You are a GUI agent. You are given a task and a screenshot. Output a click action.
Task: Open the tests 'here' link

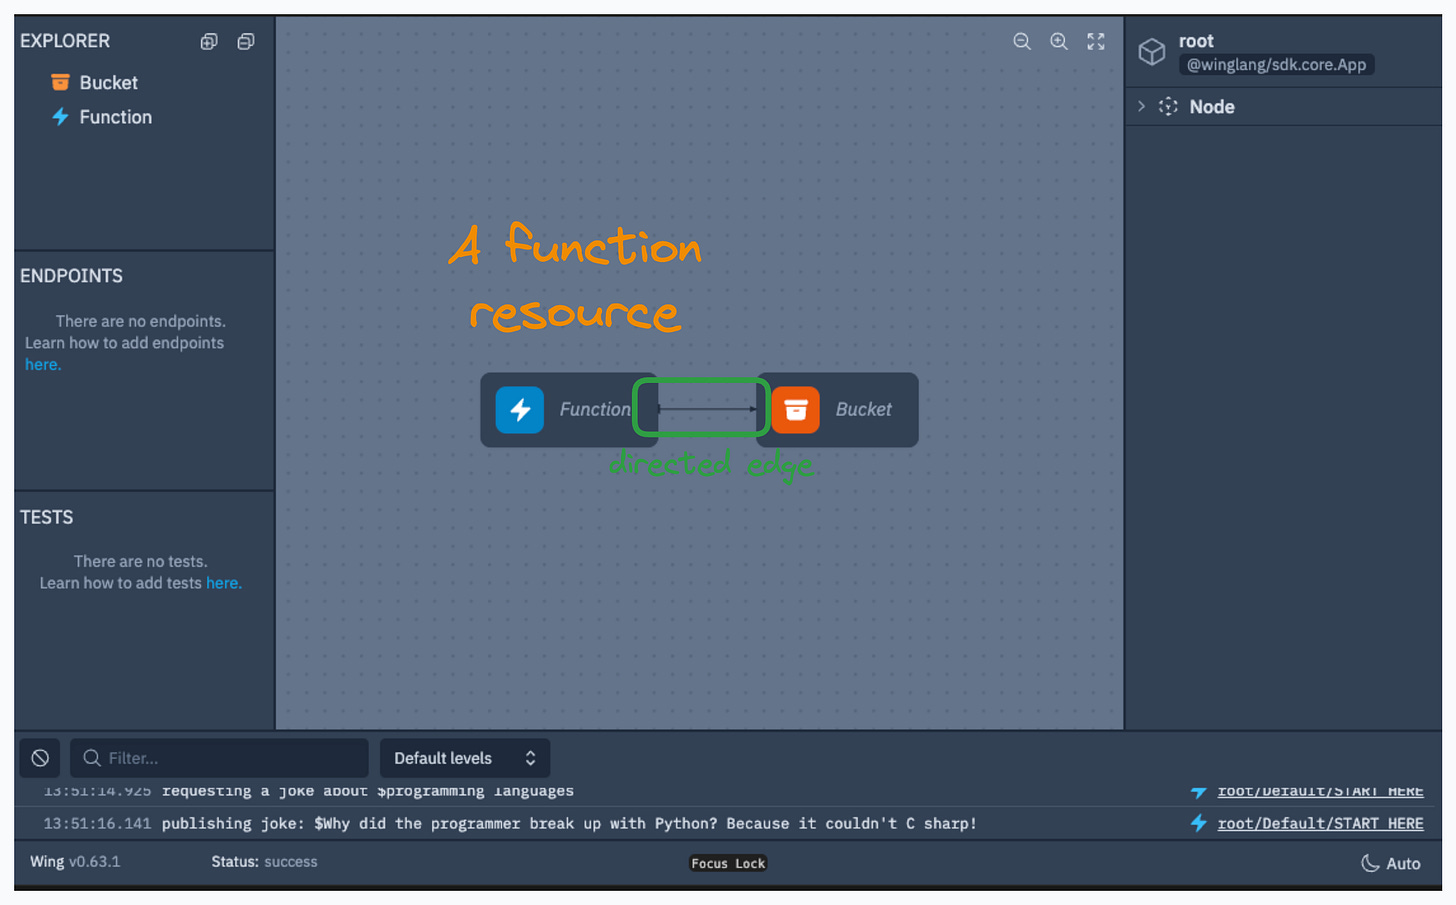coord(223,583)
